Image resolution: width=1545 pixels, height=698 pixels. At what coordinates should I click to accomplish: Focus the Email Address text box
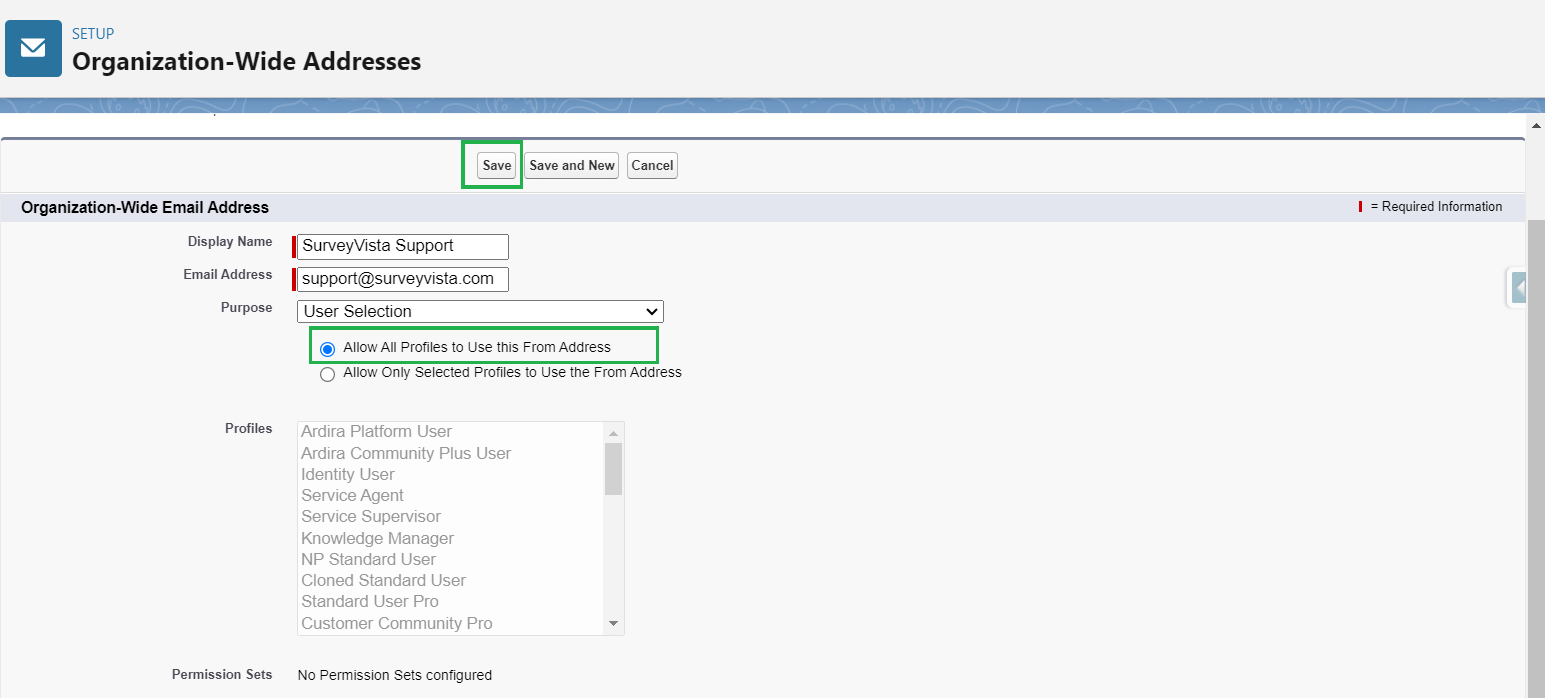[403, 279]
